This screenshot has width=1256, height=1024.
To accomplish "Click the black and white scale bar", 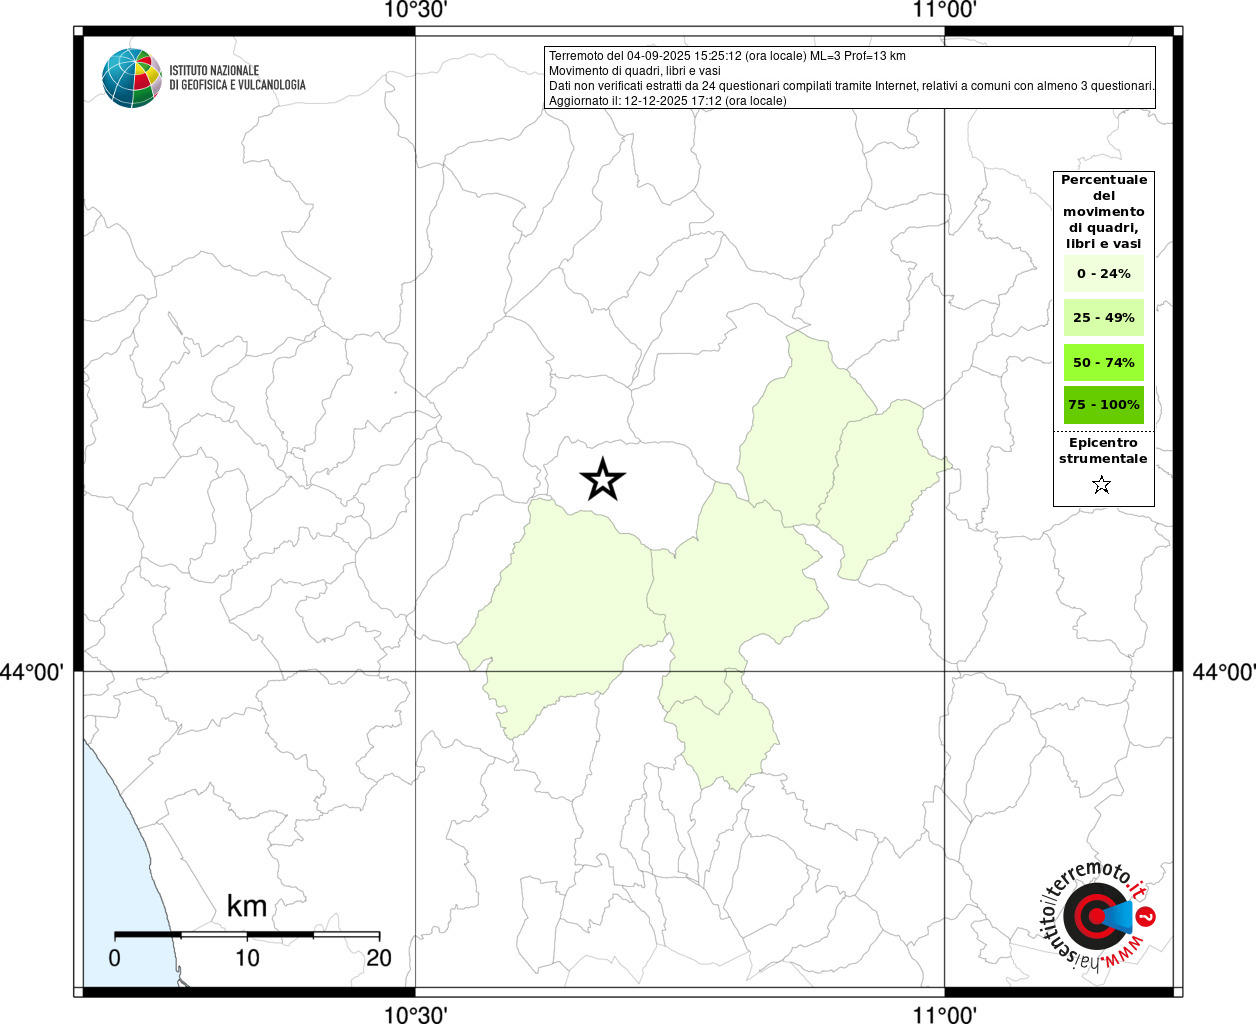I will click(247, 935).
